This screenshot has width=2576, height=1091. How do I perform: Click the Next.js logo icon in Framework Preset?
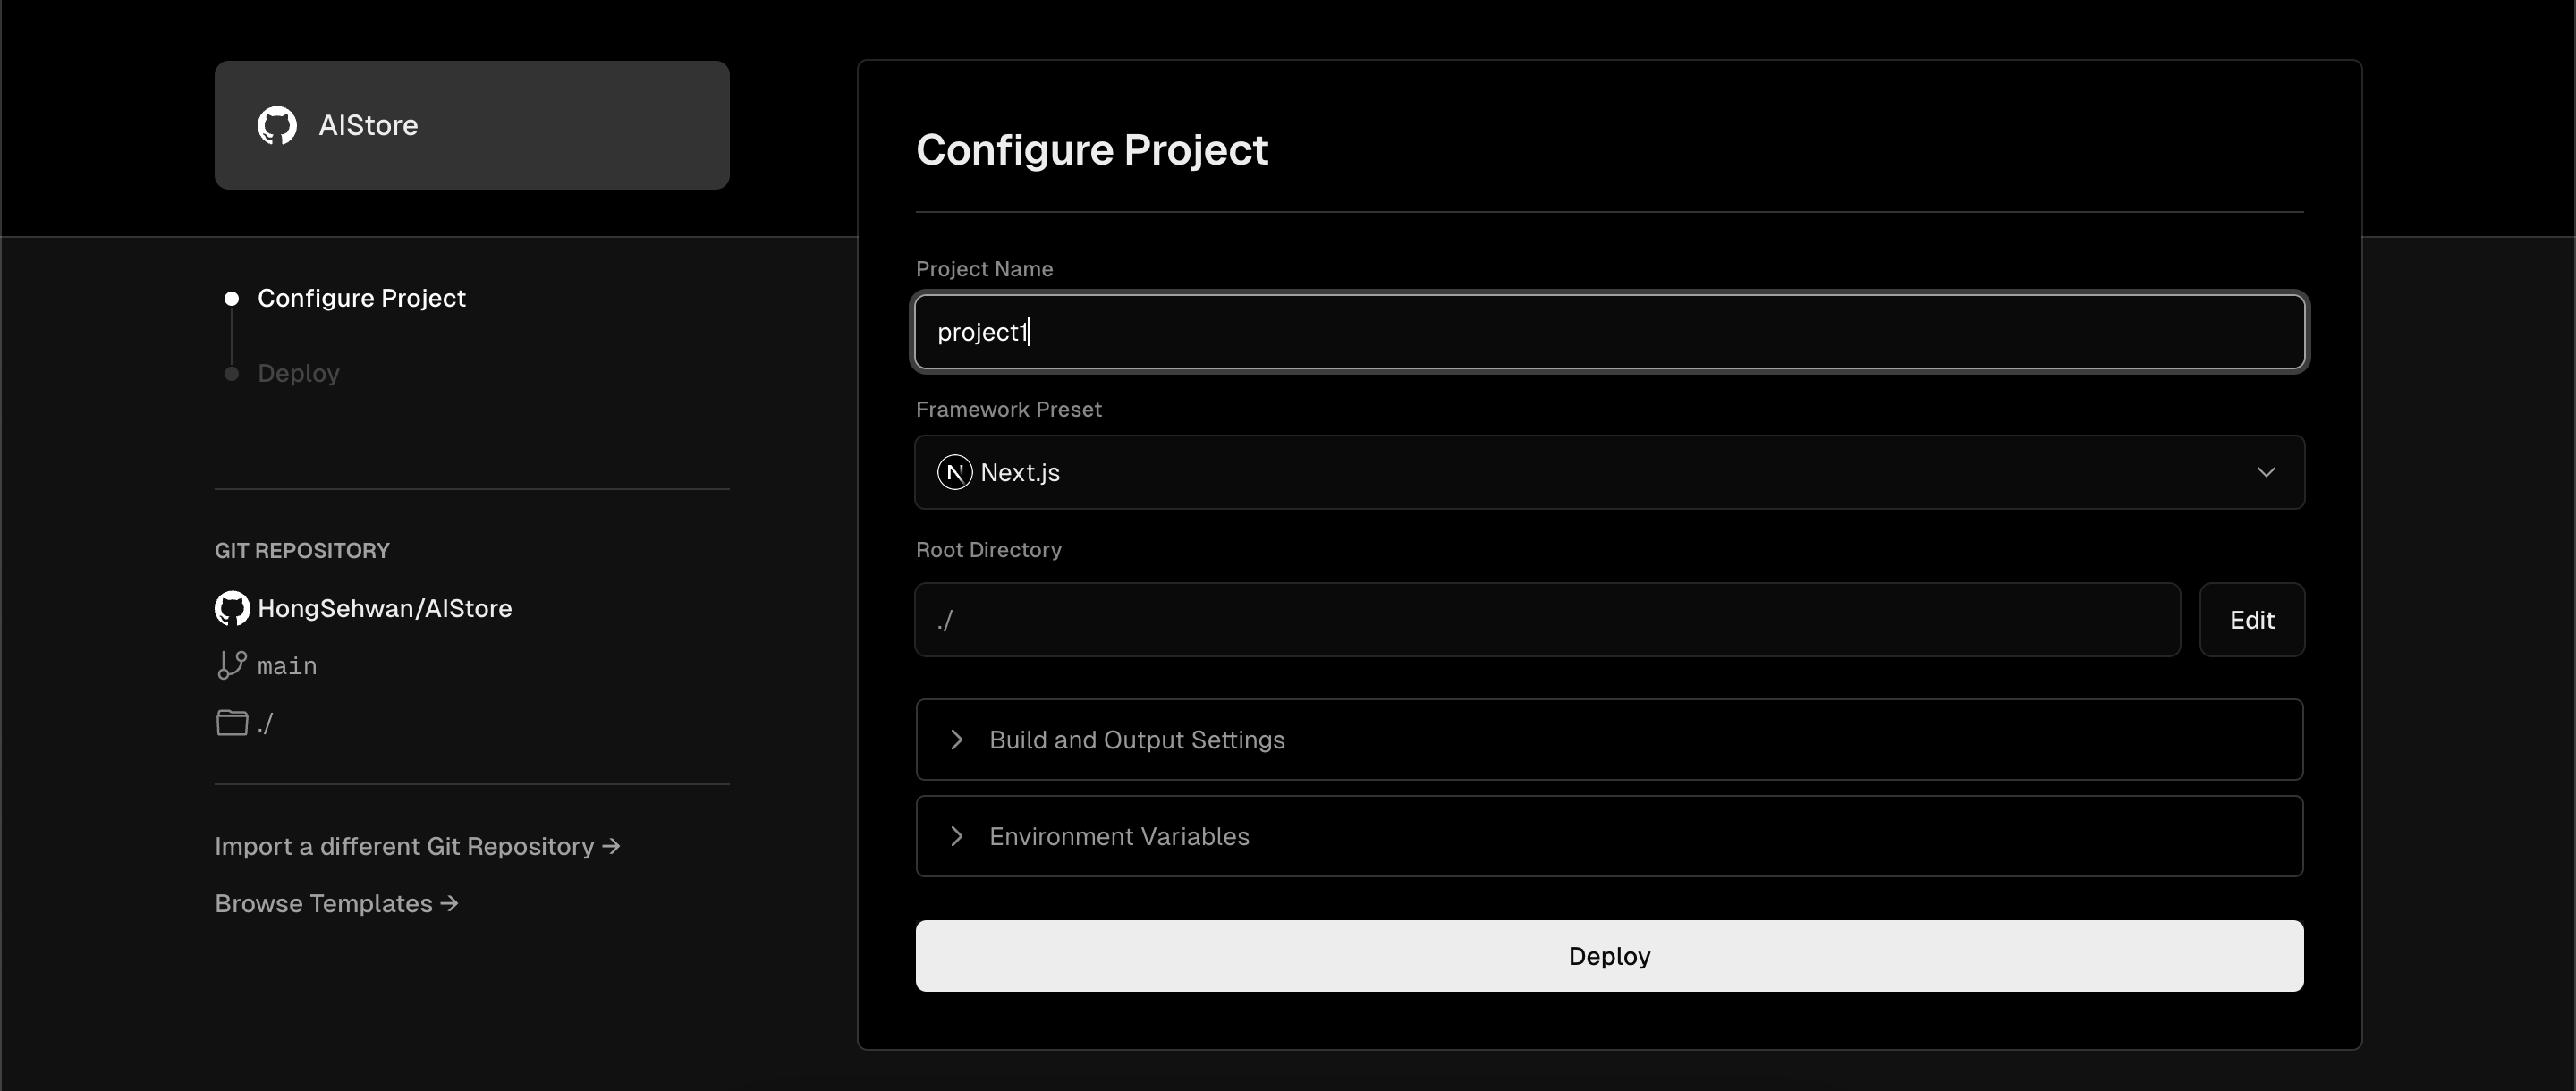(x=954, y=472)
